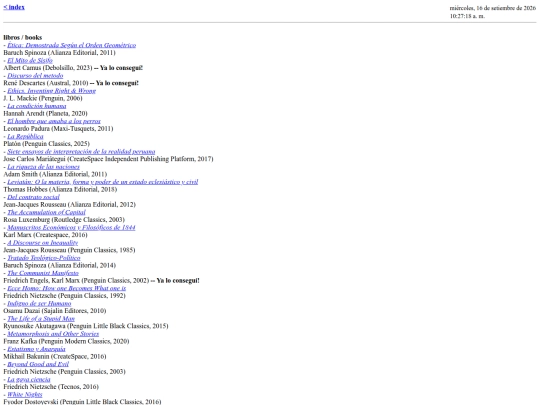540x405 pixels.
Task: Click 'Platón (Penguin Classics, 2025)' text
Action: [x=46, y=144]
